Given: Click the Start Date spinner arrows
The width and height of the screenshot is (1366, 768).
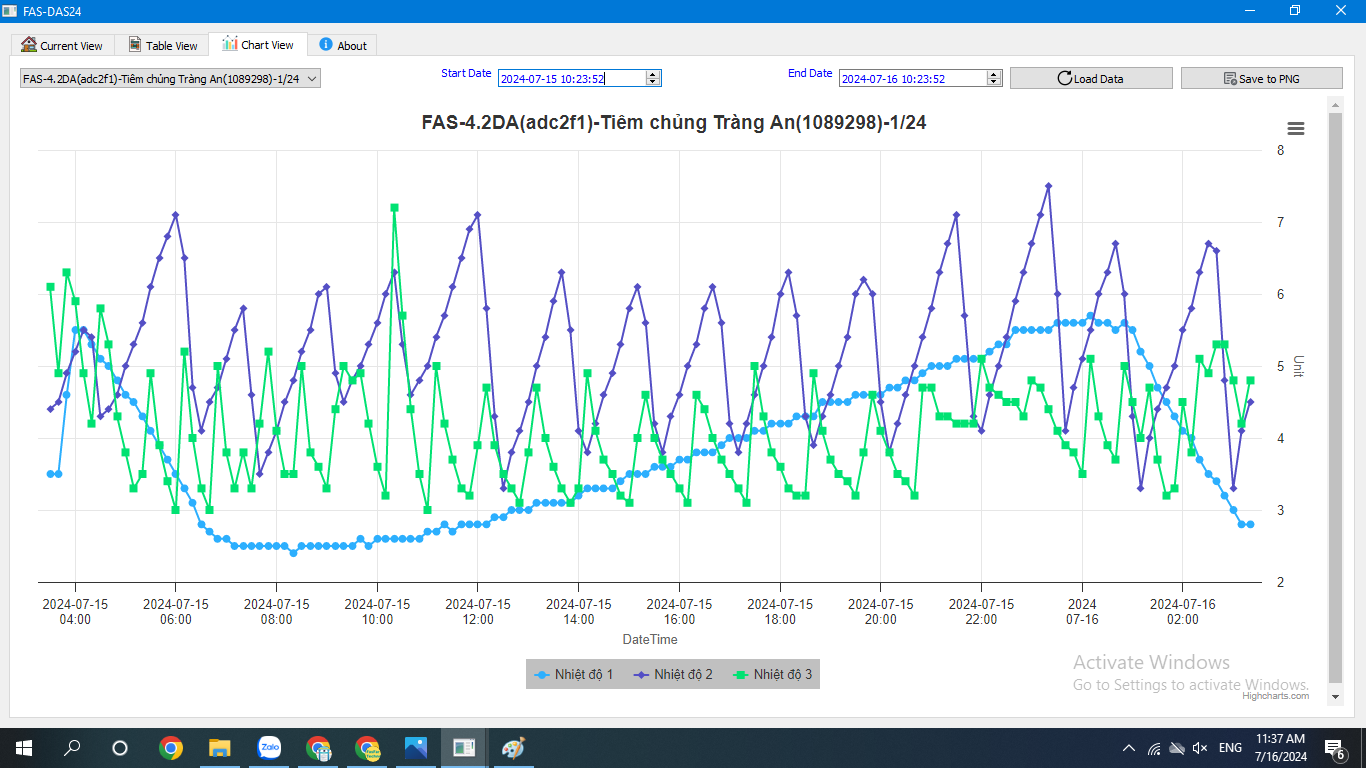Looking at the screenshot, I should click(x=653, y=78).
